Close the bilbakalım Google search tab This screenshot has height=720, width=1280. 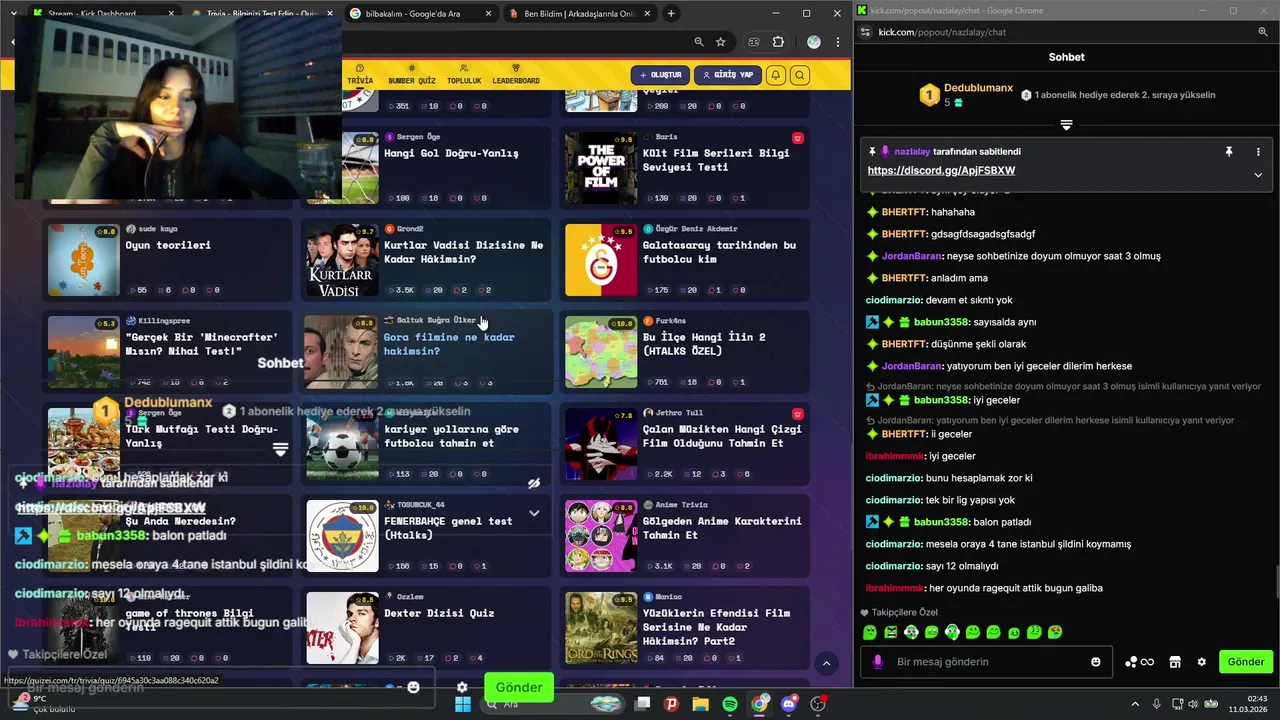[x=487, y=13]
